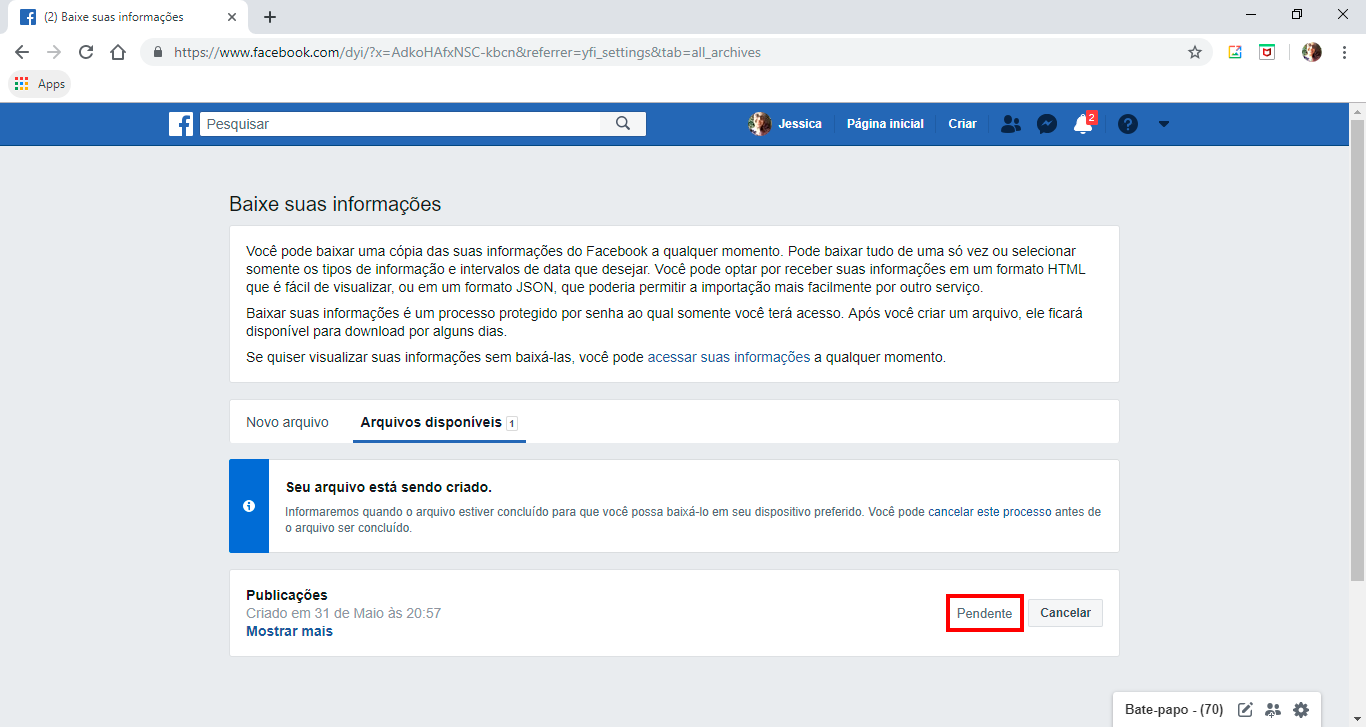Open Chrome profile avatar
1366x727 pixels.
[x=1312, y=52]
